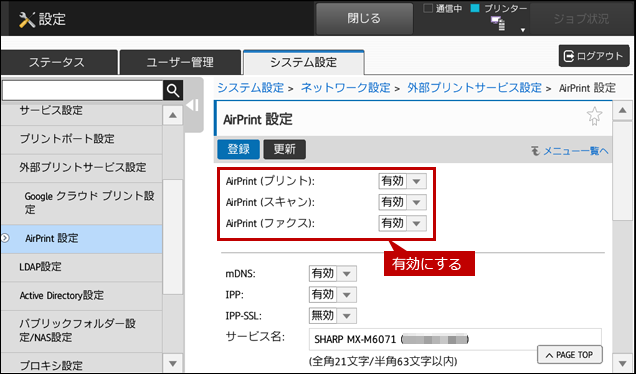Click the search magnifier icon
636x374 pixels.
(x=173, y=90)
